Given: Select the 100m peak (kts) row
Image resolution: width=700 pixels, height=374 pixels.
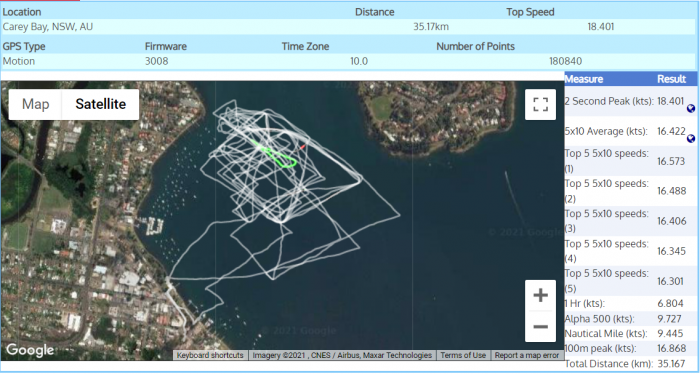Looking at the screenshot, I should tap(631, 348).
